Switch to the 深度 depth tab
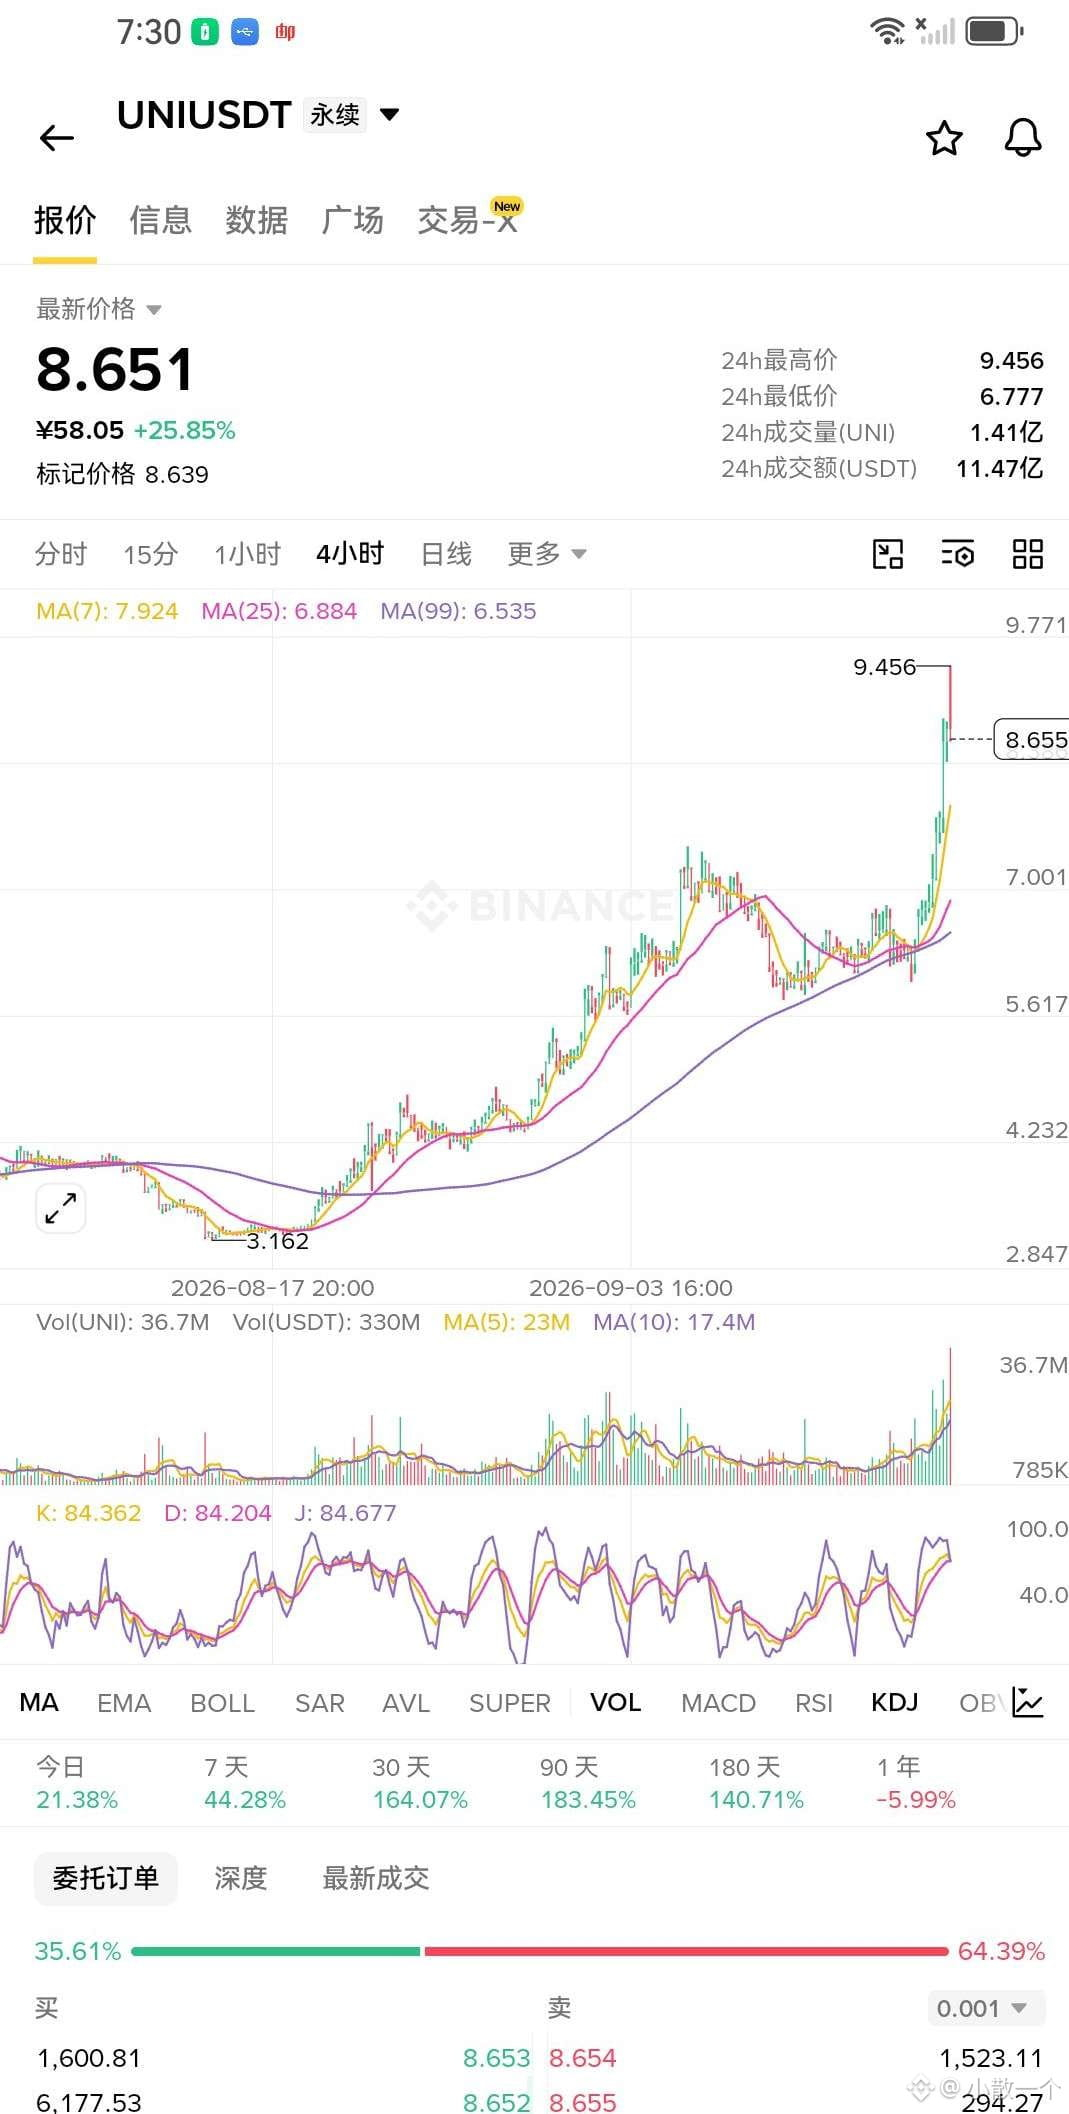The height and width of the screenshot is (2114, 1069). (x=240, y=1878)
